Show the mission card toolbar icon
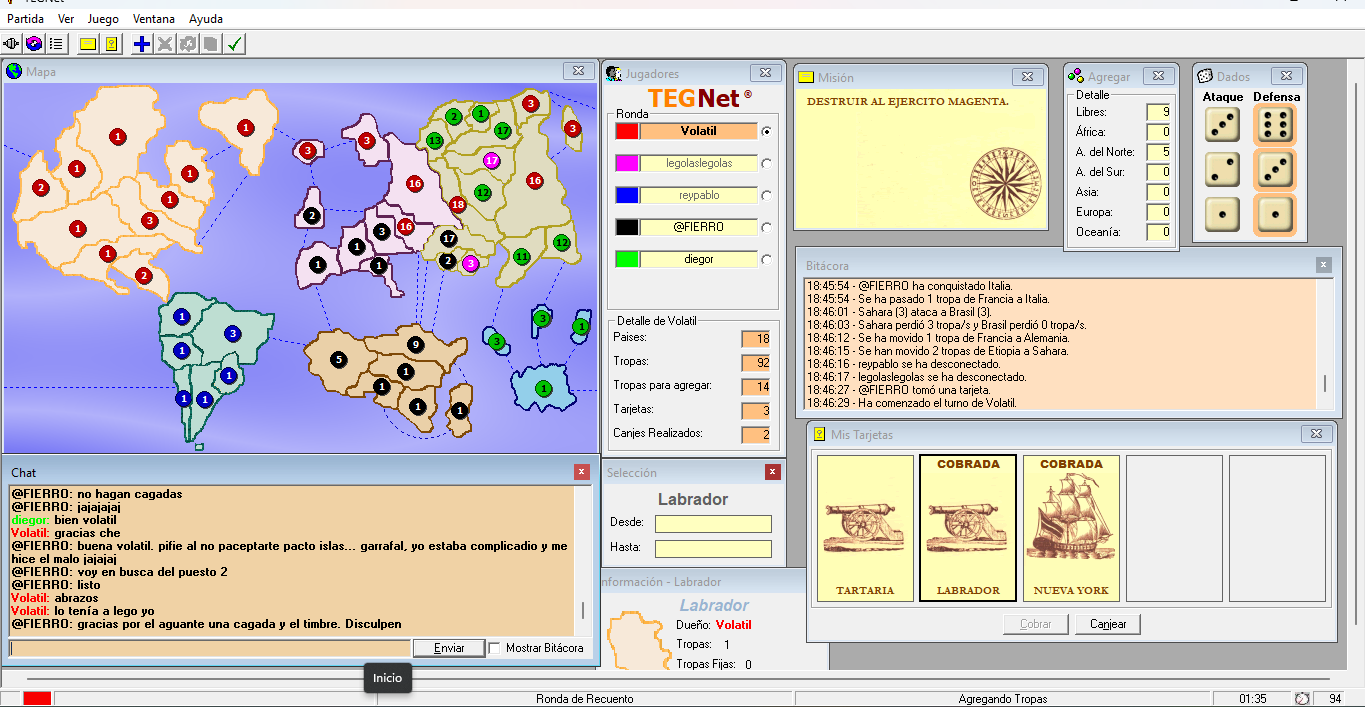Viewport: 1365px width, 707px height. [x=88, y=44]
